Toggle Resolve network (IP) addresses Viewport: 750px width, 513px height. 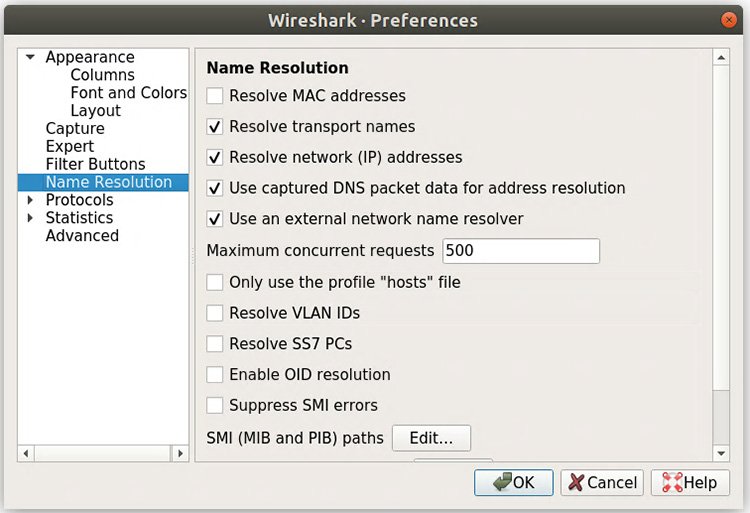[x=214, y=158]
